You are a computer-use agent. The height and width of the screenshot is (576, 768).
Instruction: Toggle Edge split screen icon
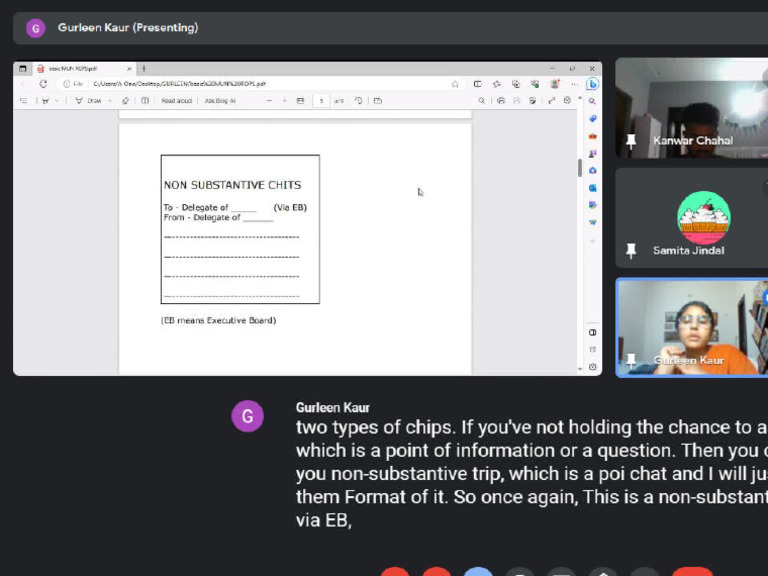click(478, 84)
